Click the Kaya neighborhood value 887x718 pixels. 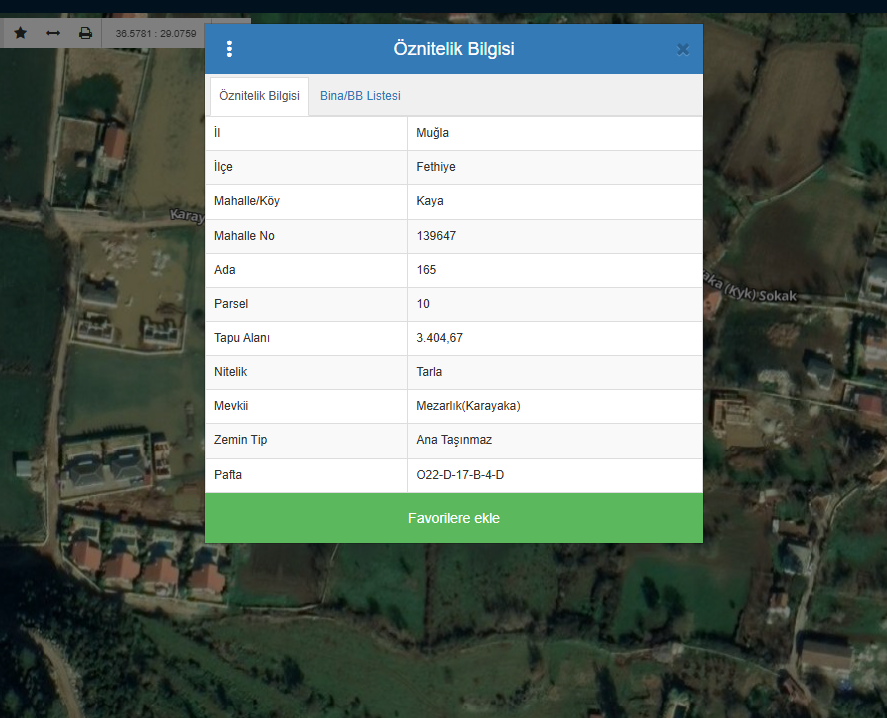[x=430, y=201]
